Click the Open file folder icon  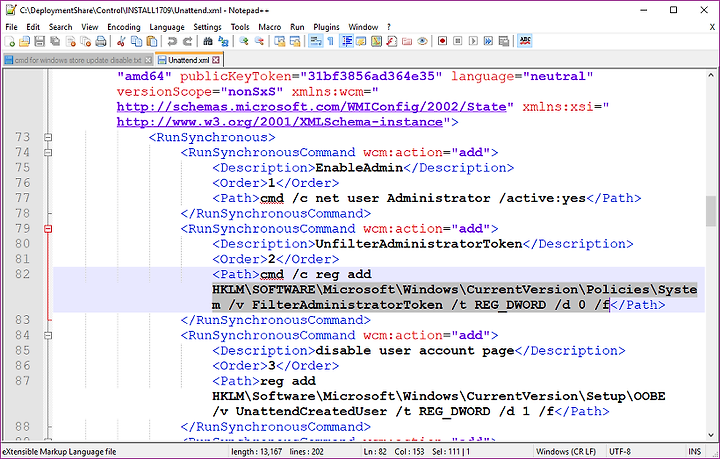[24, 42]
